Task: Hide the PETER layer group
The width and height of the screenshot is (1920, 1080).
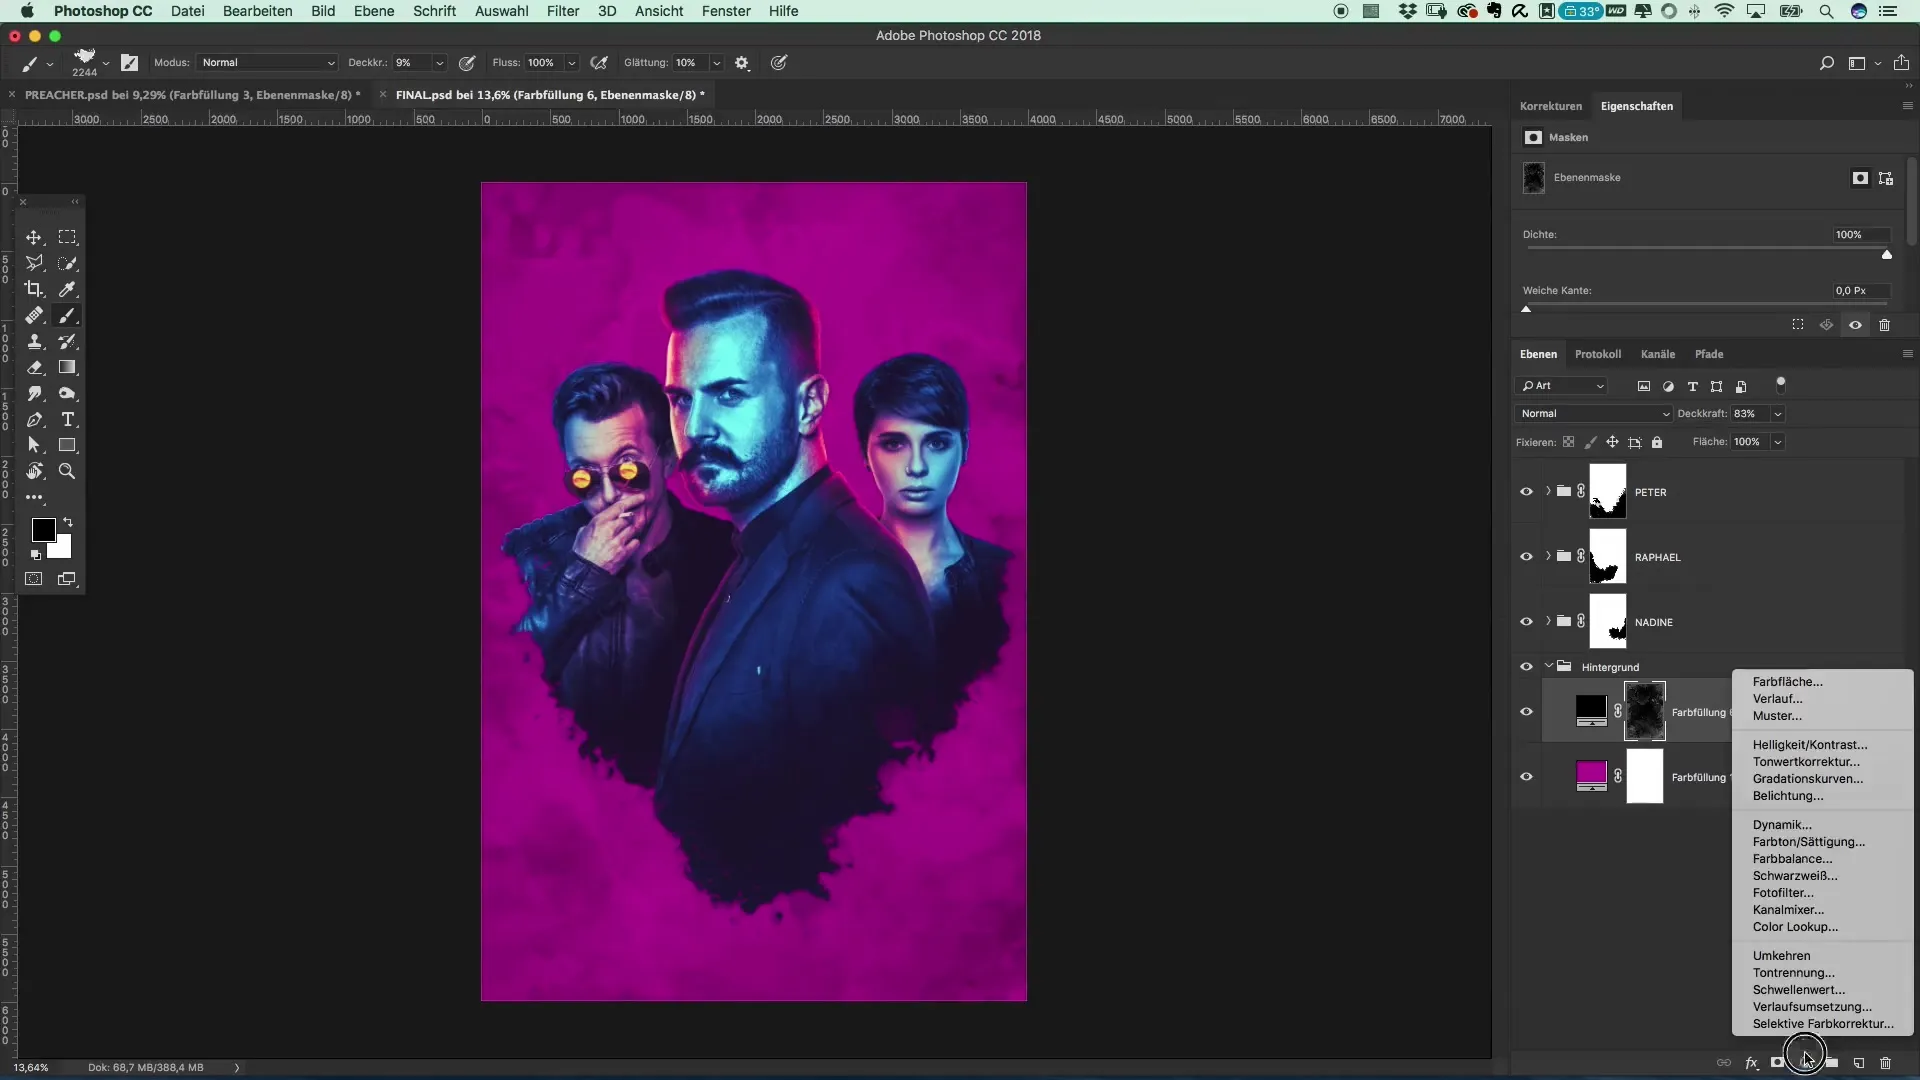Action: pos(1526,492)
